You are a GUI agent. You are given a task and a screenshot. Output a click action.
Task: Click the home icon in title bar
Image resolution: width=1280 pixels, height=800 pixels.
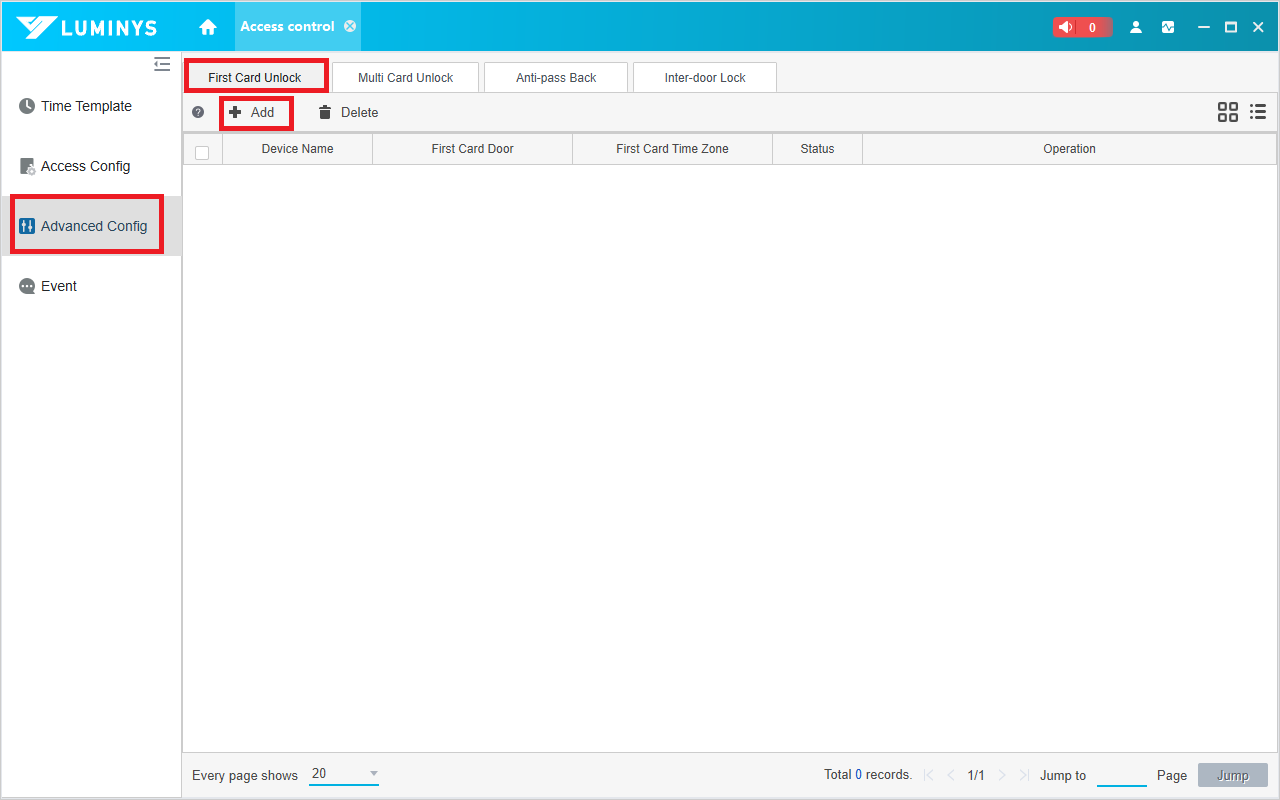(208, 27)
